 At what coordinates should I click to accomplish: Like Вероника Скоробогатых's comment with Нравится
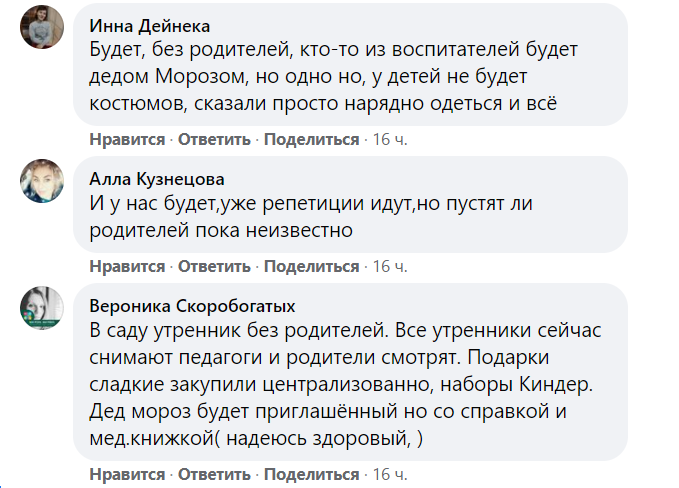point(127,474)
